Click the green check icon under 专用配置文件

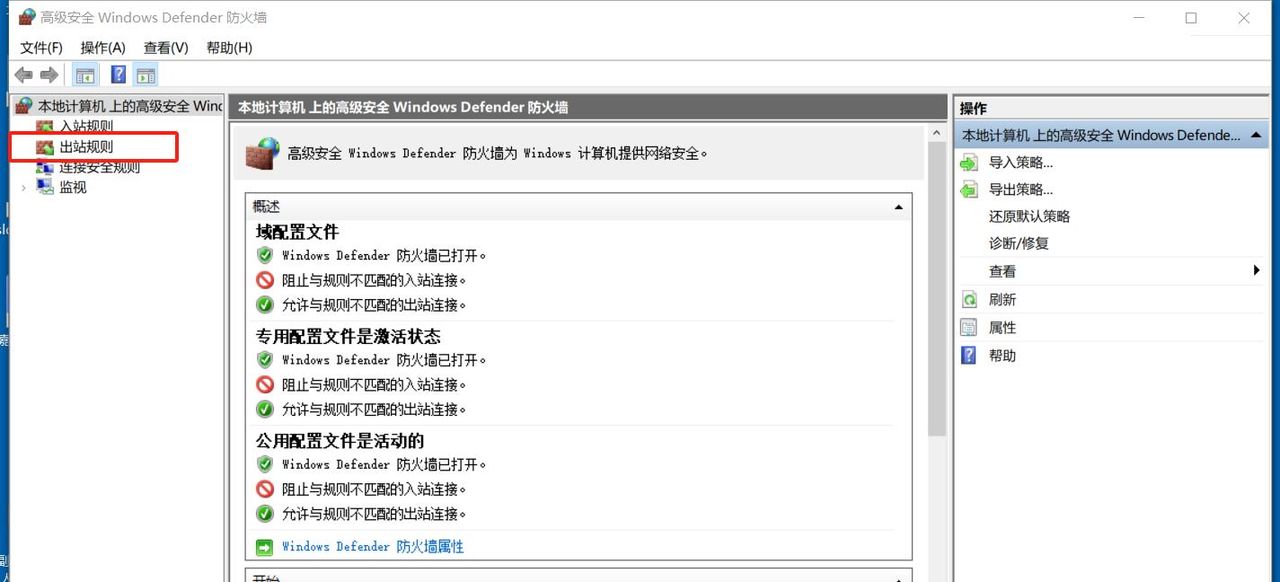click(x=264, y=409)
